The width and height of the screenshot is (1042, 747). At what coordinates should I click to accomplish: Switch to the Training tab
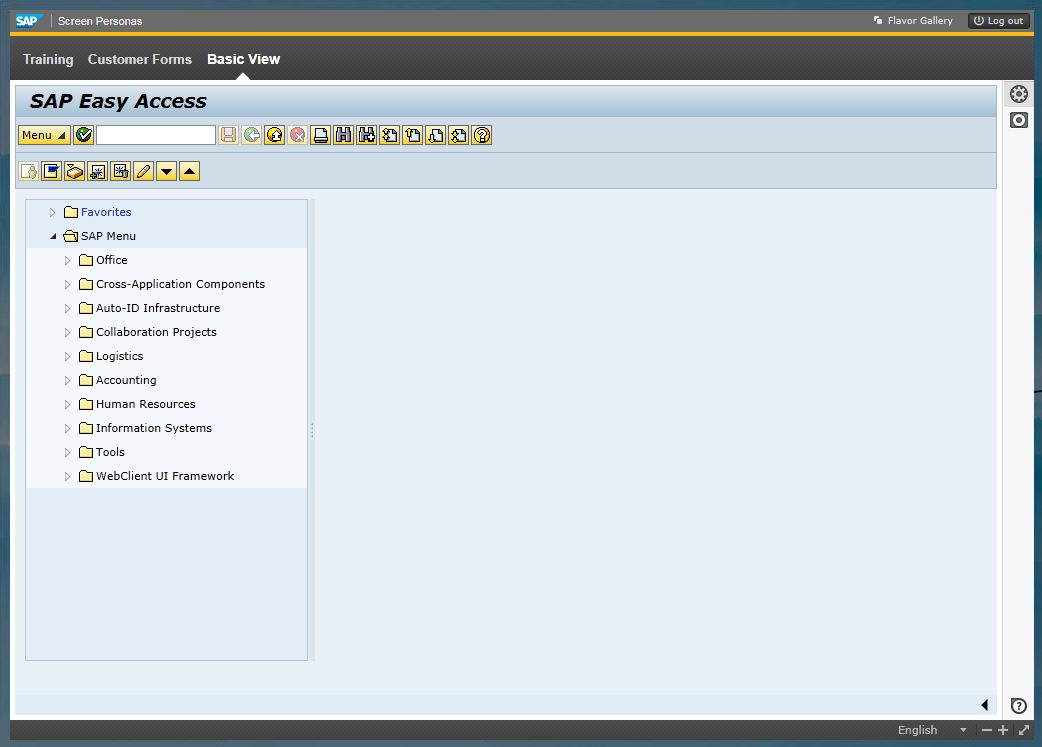[48, 59]
